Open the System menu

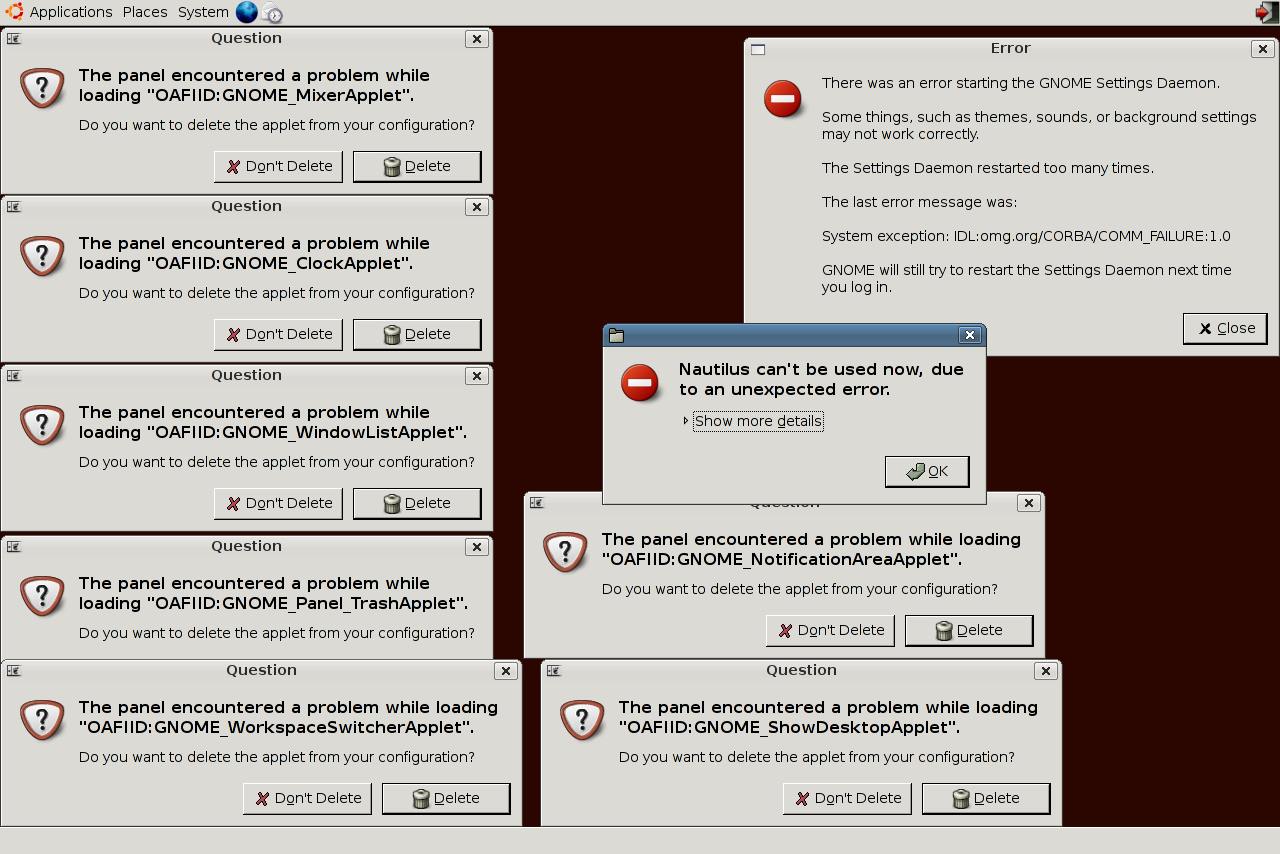tap(203, 12)
